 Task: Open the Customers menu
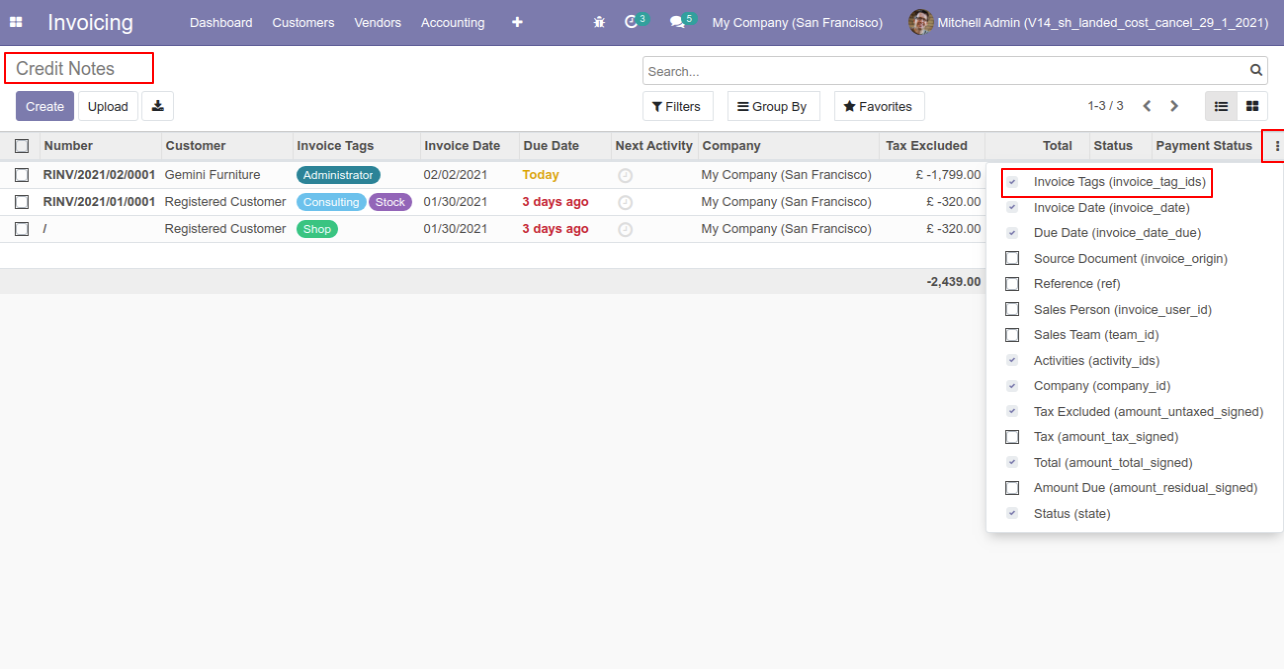point(303,22)
